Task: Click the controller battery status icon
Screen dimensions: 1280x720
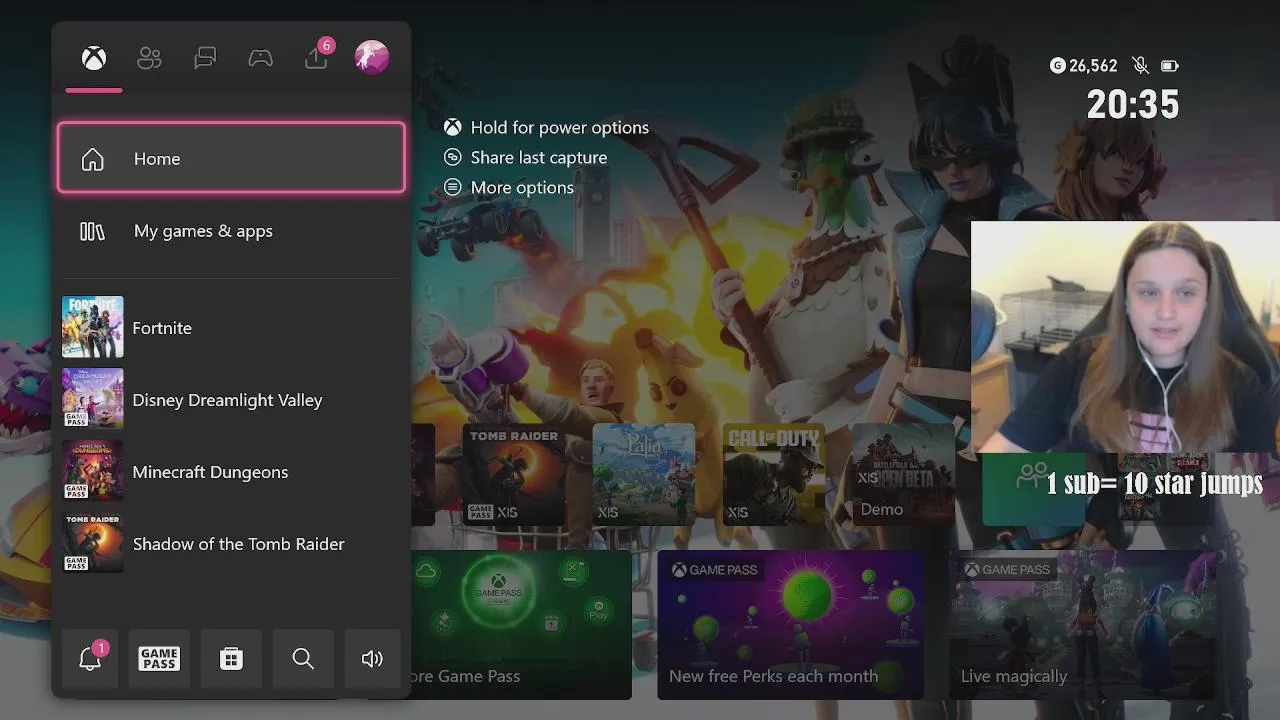Action: tap(1169, 66)
